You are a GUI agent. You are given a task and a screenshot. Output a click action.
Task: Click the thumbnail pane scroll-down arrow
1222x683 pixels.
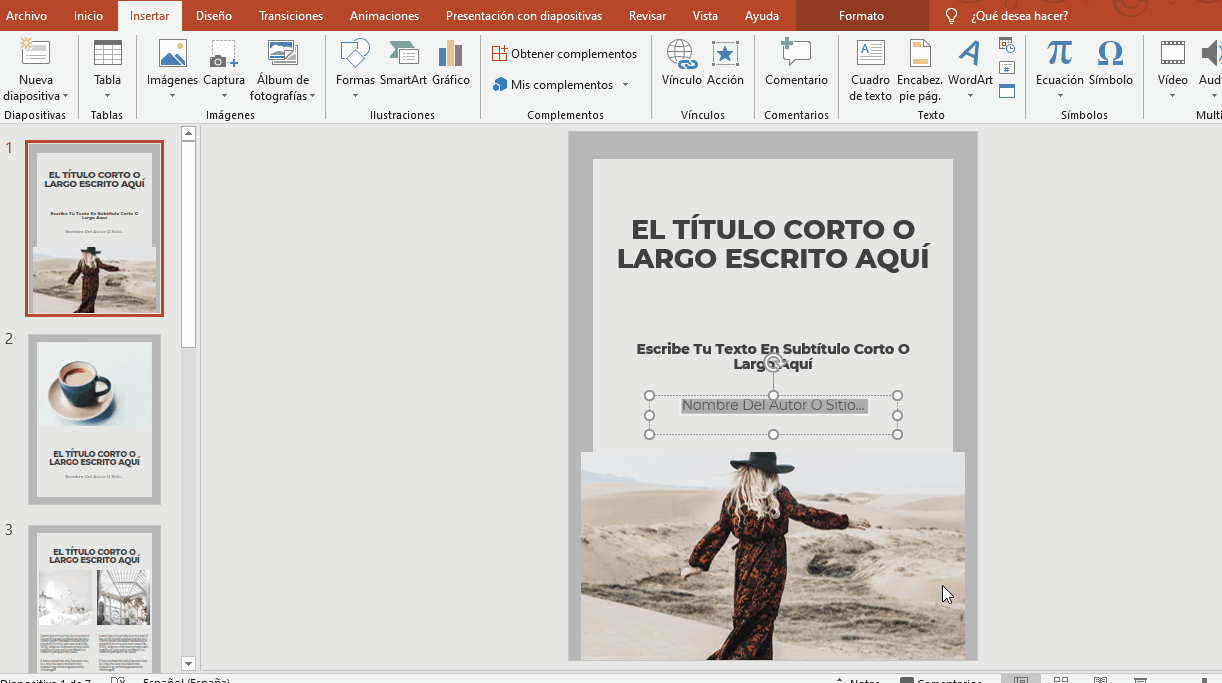188,663
